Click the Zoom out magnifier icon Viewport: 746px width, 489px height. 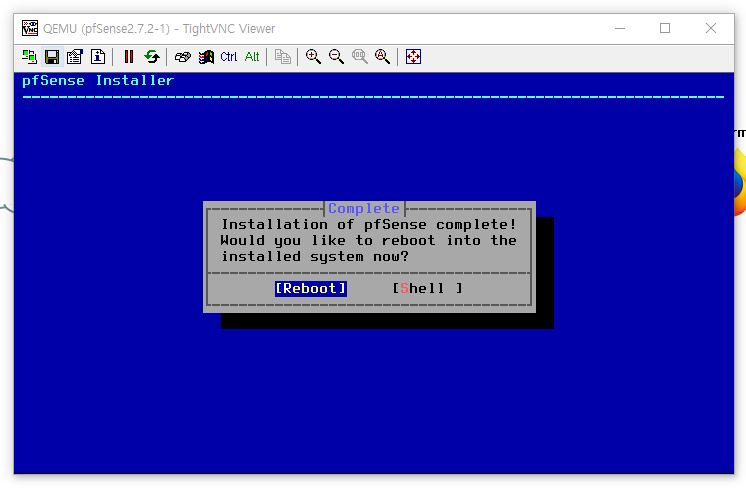[336, 57]
